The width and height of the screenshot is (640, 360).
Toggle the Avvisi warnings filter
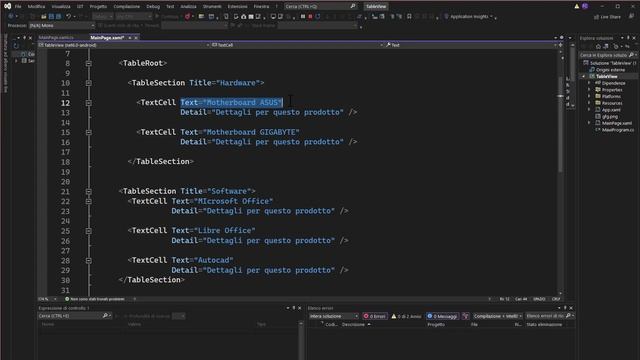pyautogui.click(x=406, y=316)
